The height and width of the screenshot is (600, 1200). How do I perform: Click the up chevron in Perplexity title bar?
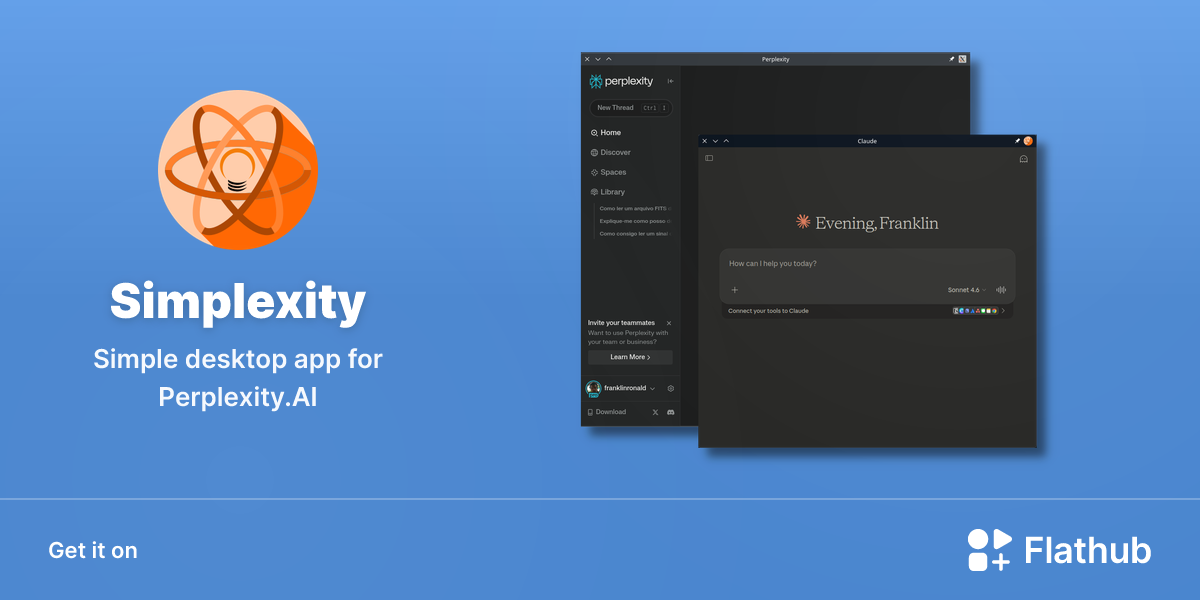[x=609, y=59]
